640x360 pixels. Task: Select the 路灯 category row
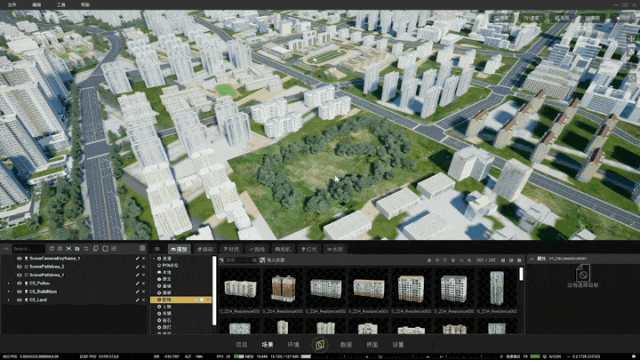point(182,327)
